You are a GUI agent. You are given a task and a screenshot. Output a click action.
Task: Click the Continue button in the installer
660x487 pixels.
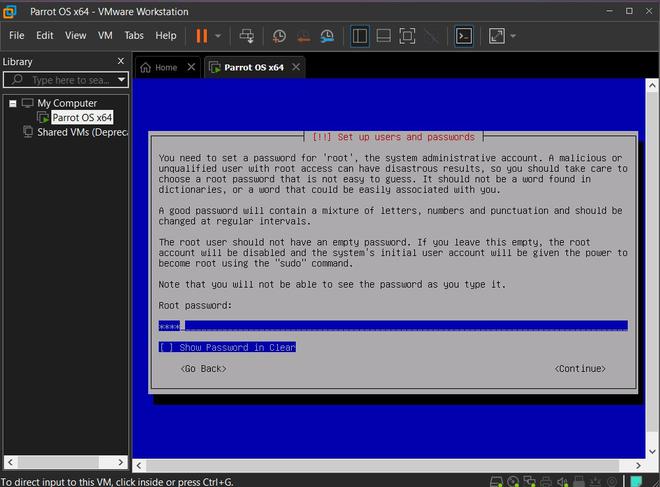(580, 369)
